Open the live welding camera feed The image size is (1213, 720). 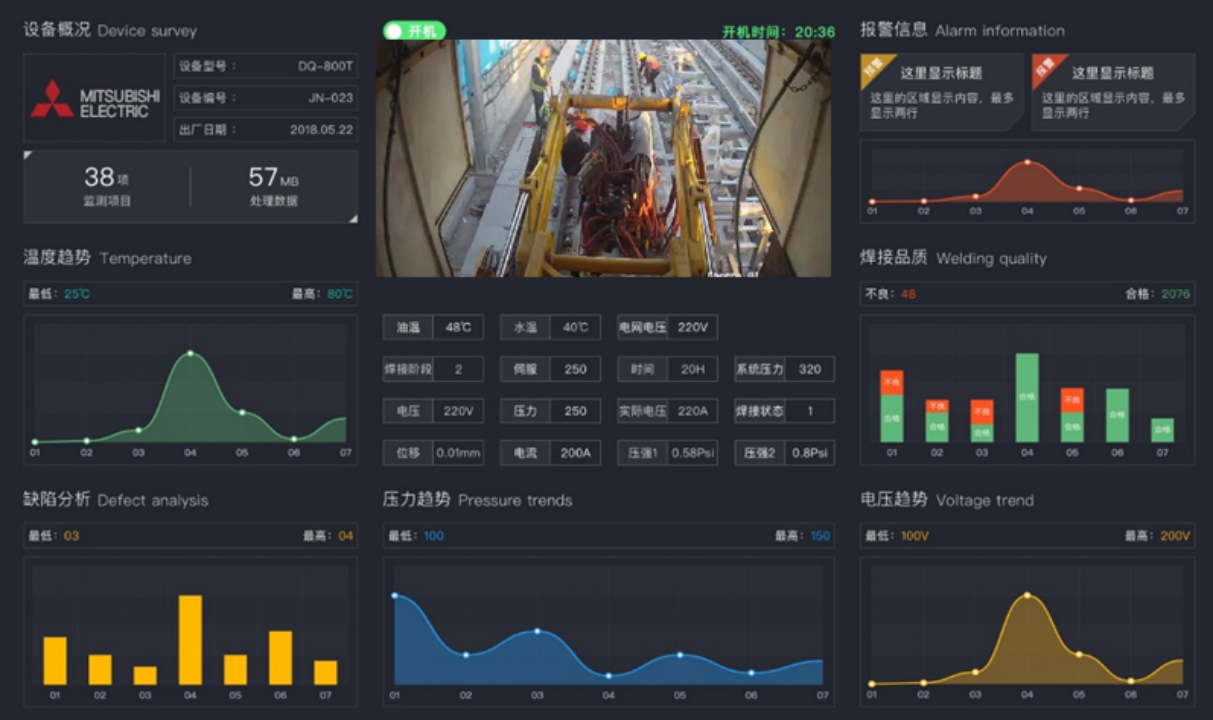coord(603,158)
